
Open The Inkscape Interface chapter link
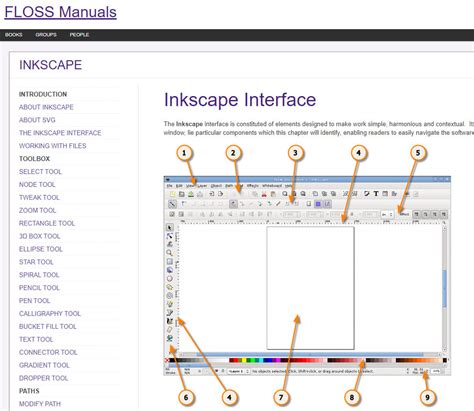click(60, 133)
